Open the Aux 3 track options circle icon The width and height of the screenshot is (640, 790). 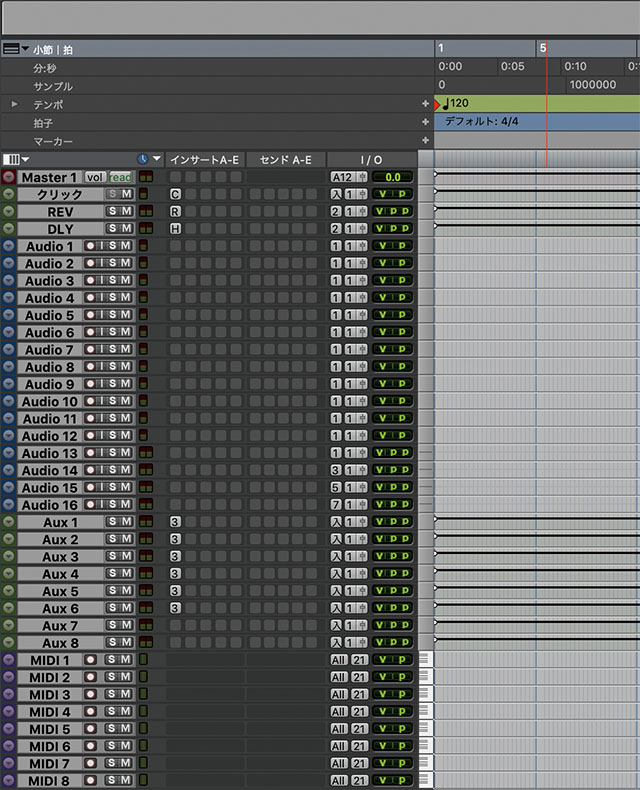(x=9, y=556)
